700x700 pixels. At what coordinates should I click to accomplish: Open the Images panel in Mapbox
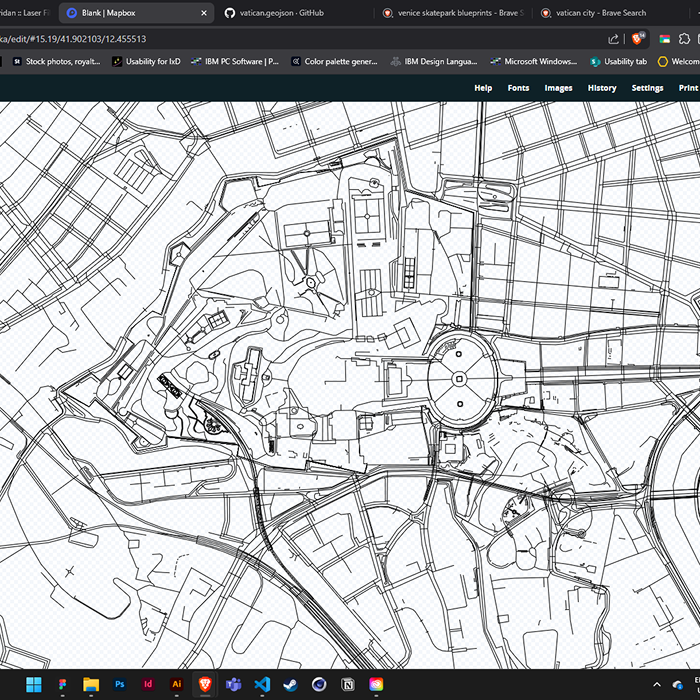[x=558, y=88]
